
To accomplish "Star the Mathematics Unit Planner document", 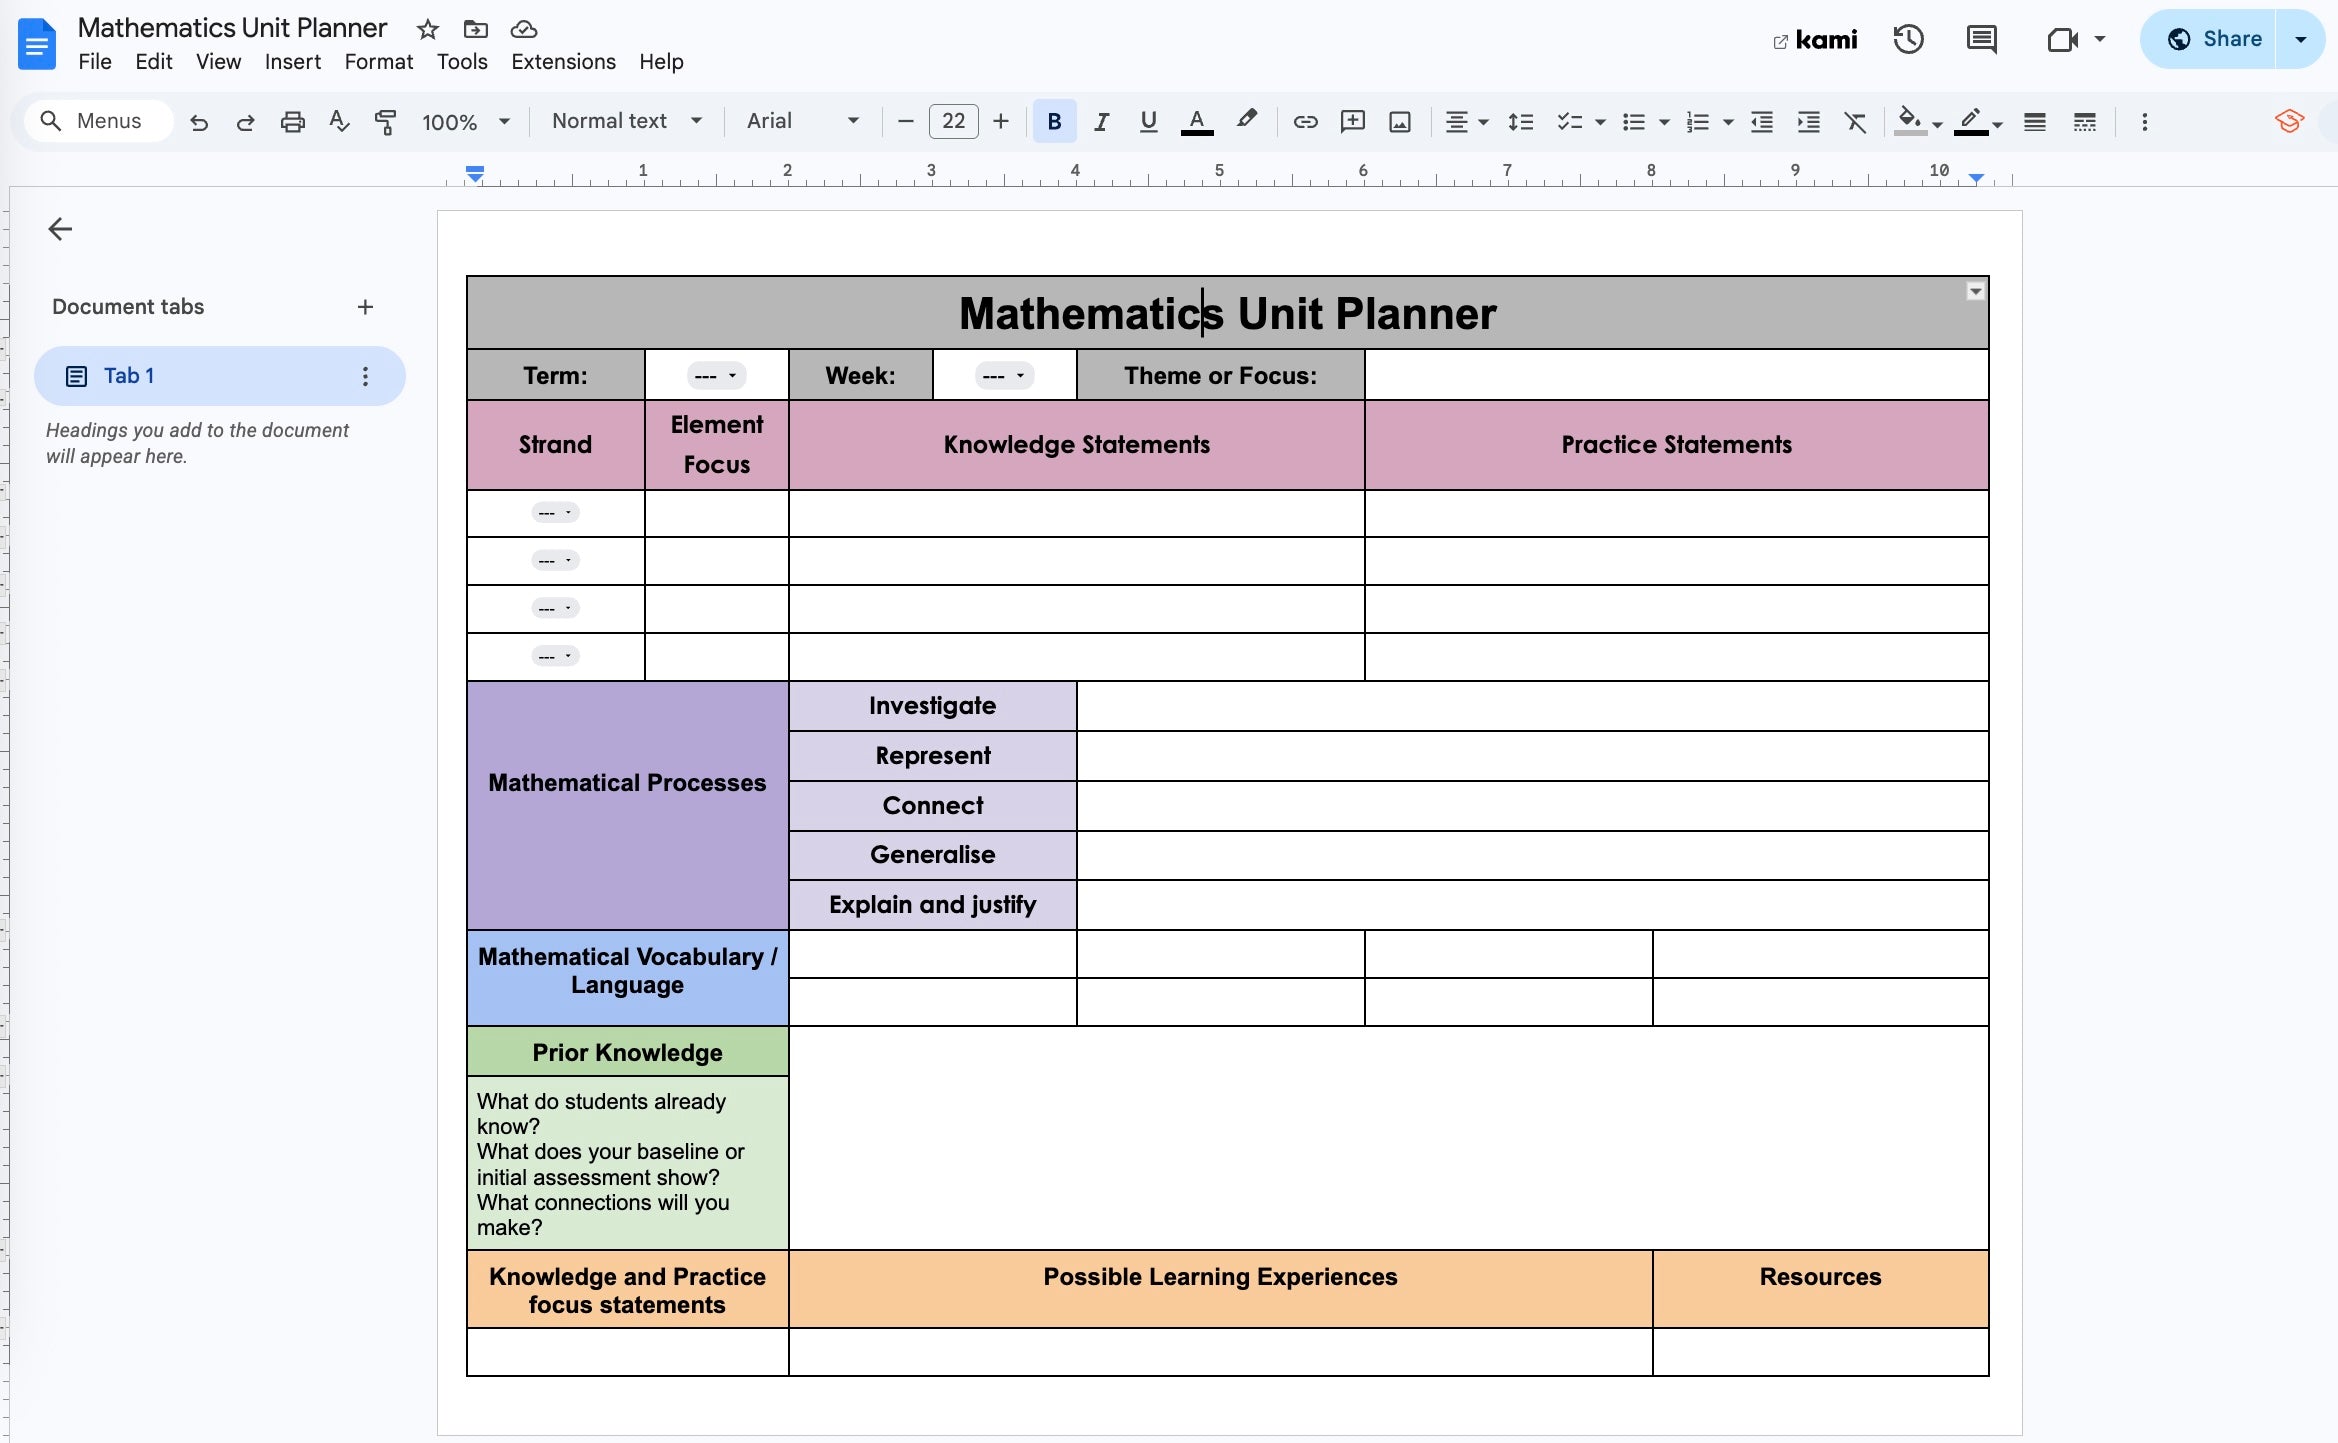I will [x=428, y=29].
